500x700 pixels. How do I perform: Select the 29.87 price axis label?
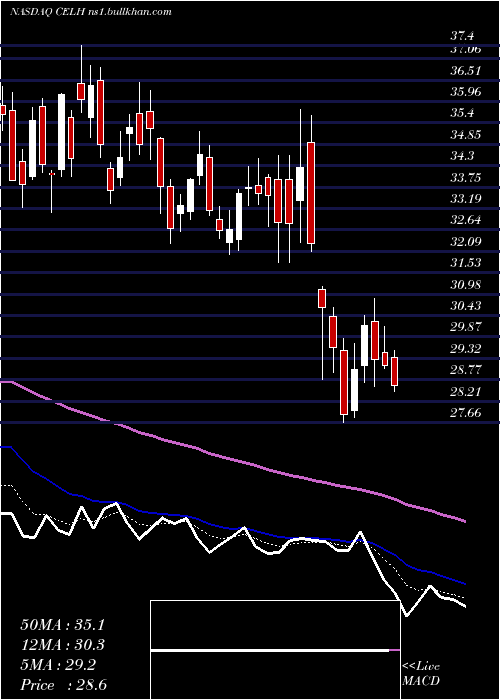[x=466, y=327]
